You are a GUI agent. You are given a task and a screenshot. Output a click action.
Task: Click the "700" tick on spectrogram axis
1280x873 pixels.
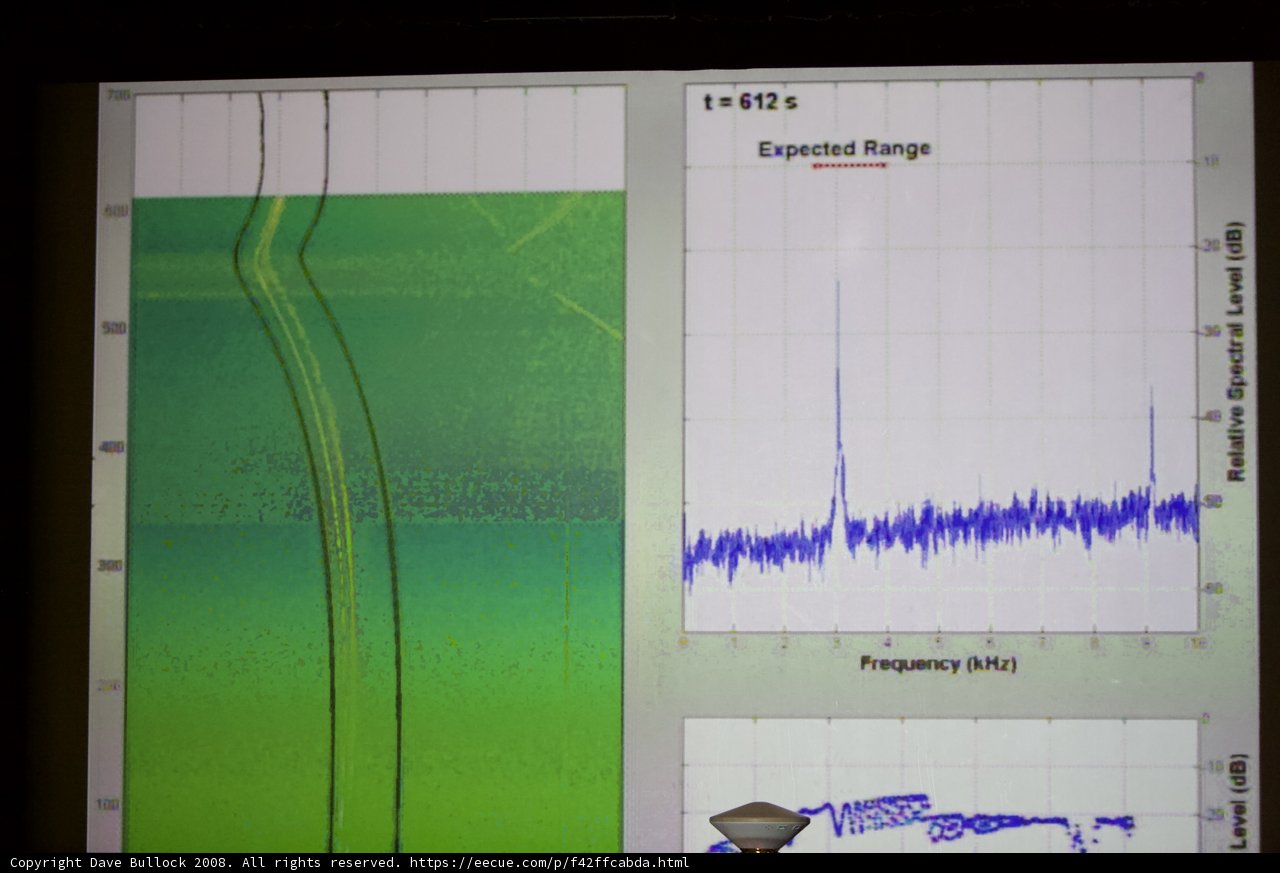pyautogui.click(x=116, y=94)
